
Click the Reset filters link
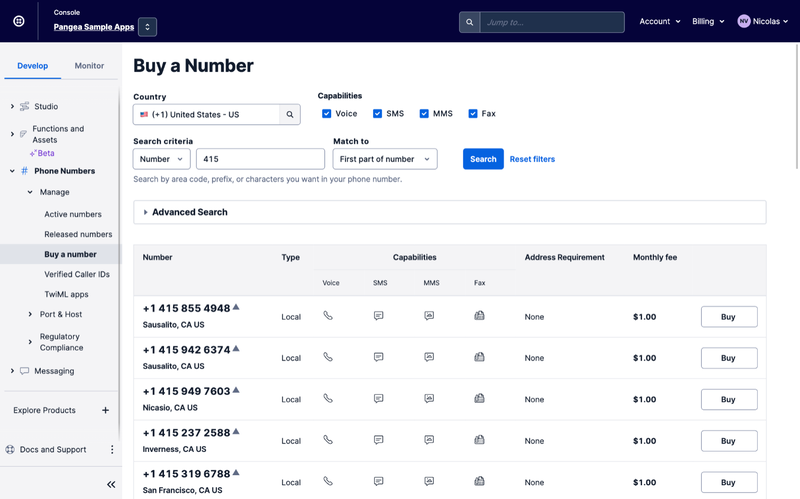(x=532, y=159)
